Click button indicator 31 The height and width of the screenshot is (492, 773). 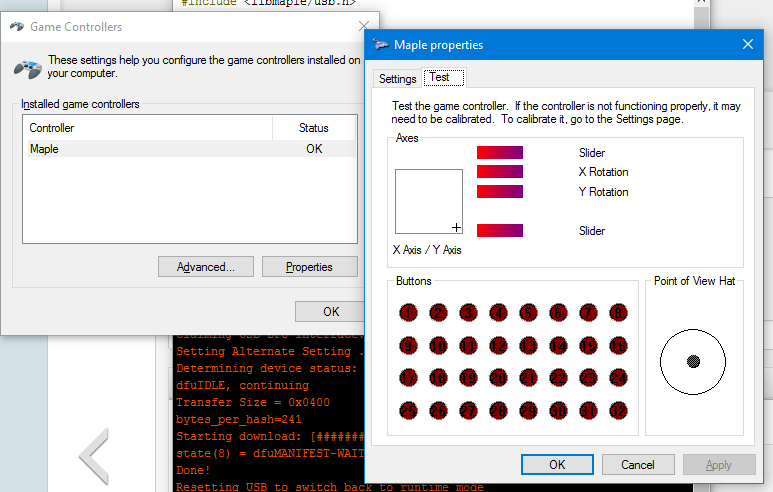tap(588, 411)
